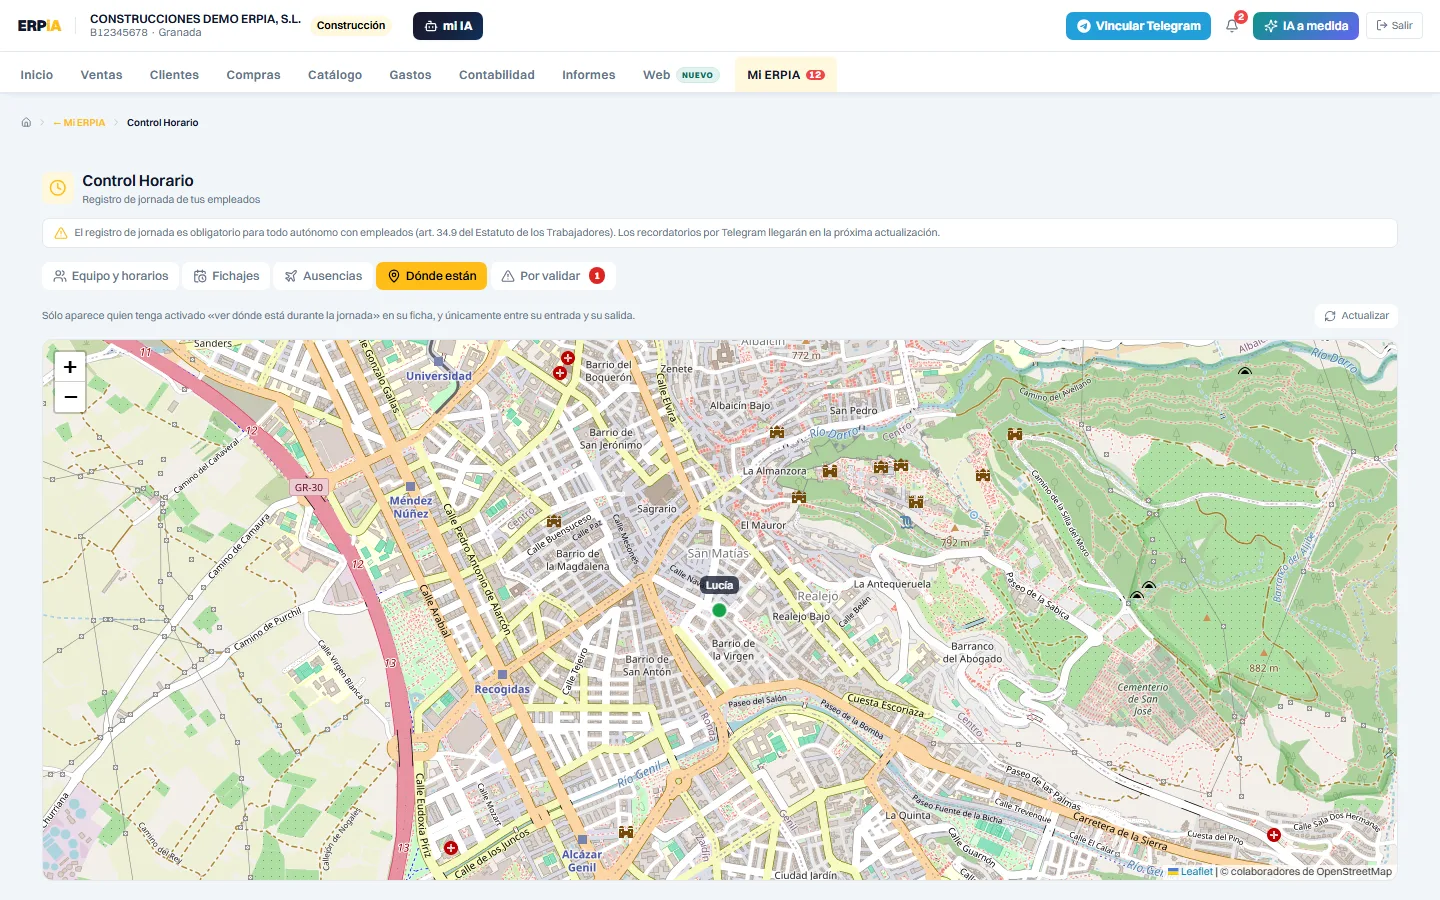Click the Recogidas label on map
Image resolution: width=1440 pixels, height=900 pixels.
coord(502,690)
